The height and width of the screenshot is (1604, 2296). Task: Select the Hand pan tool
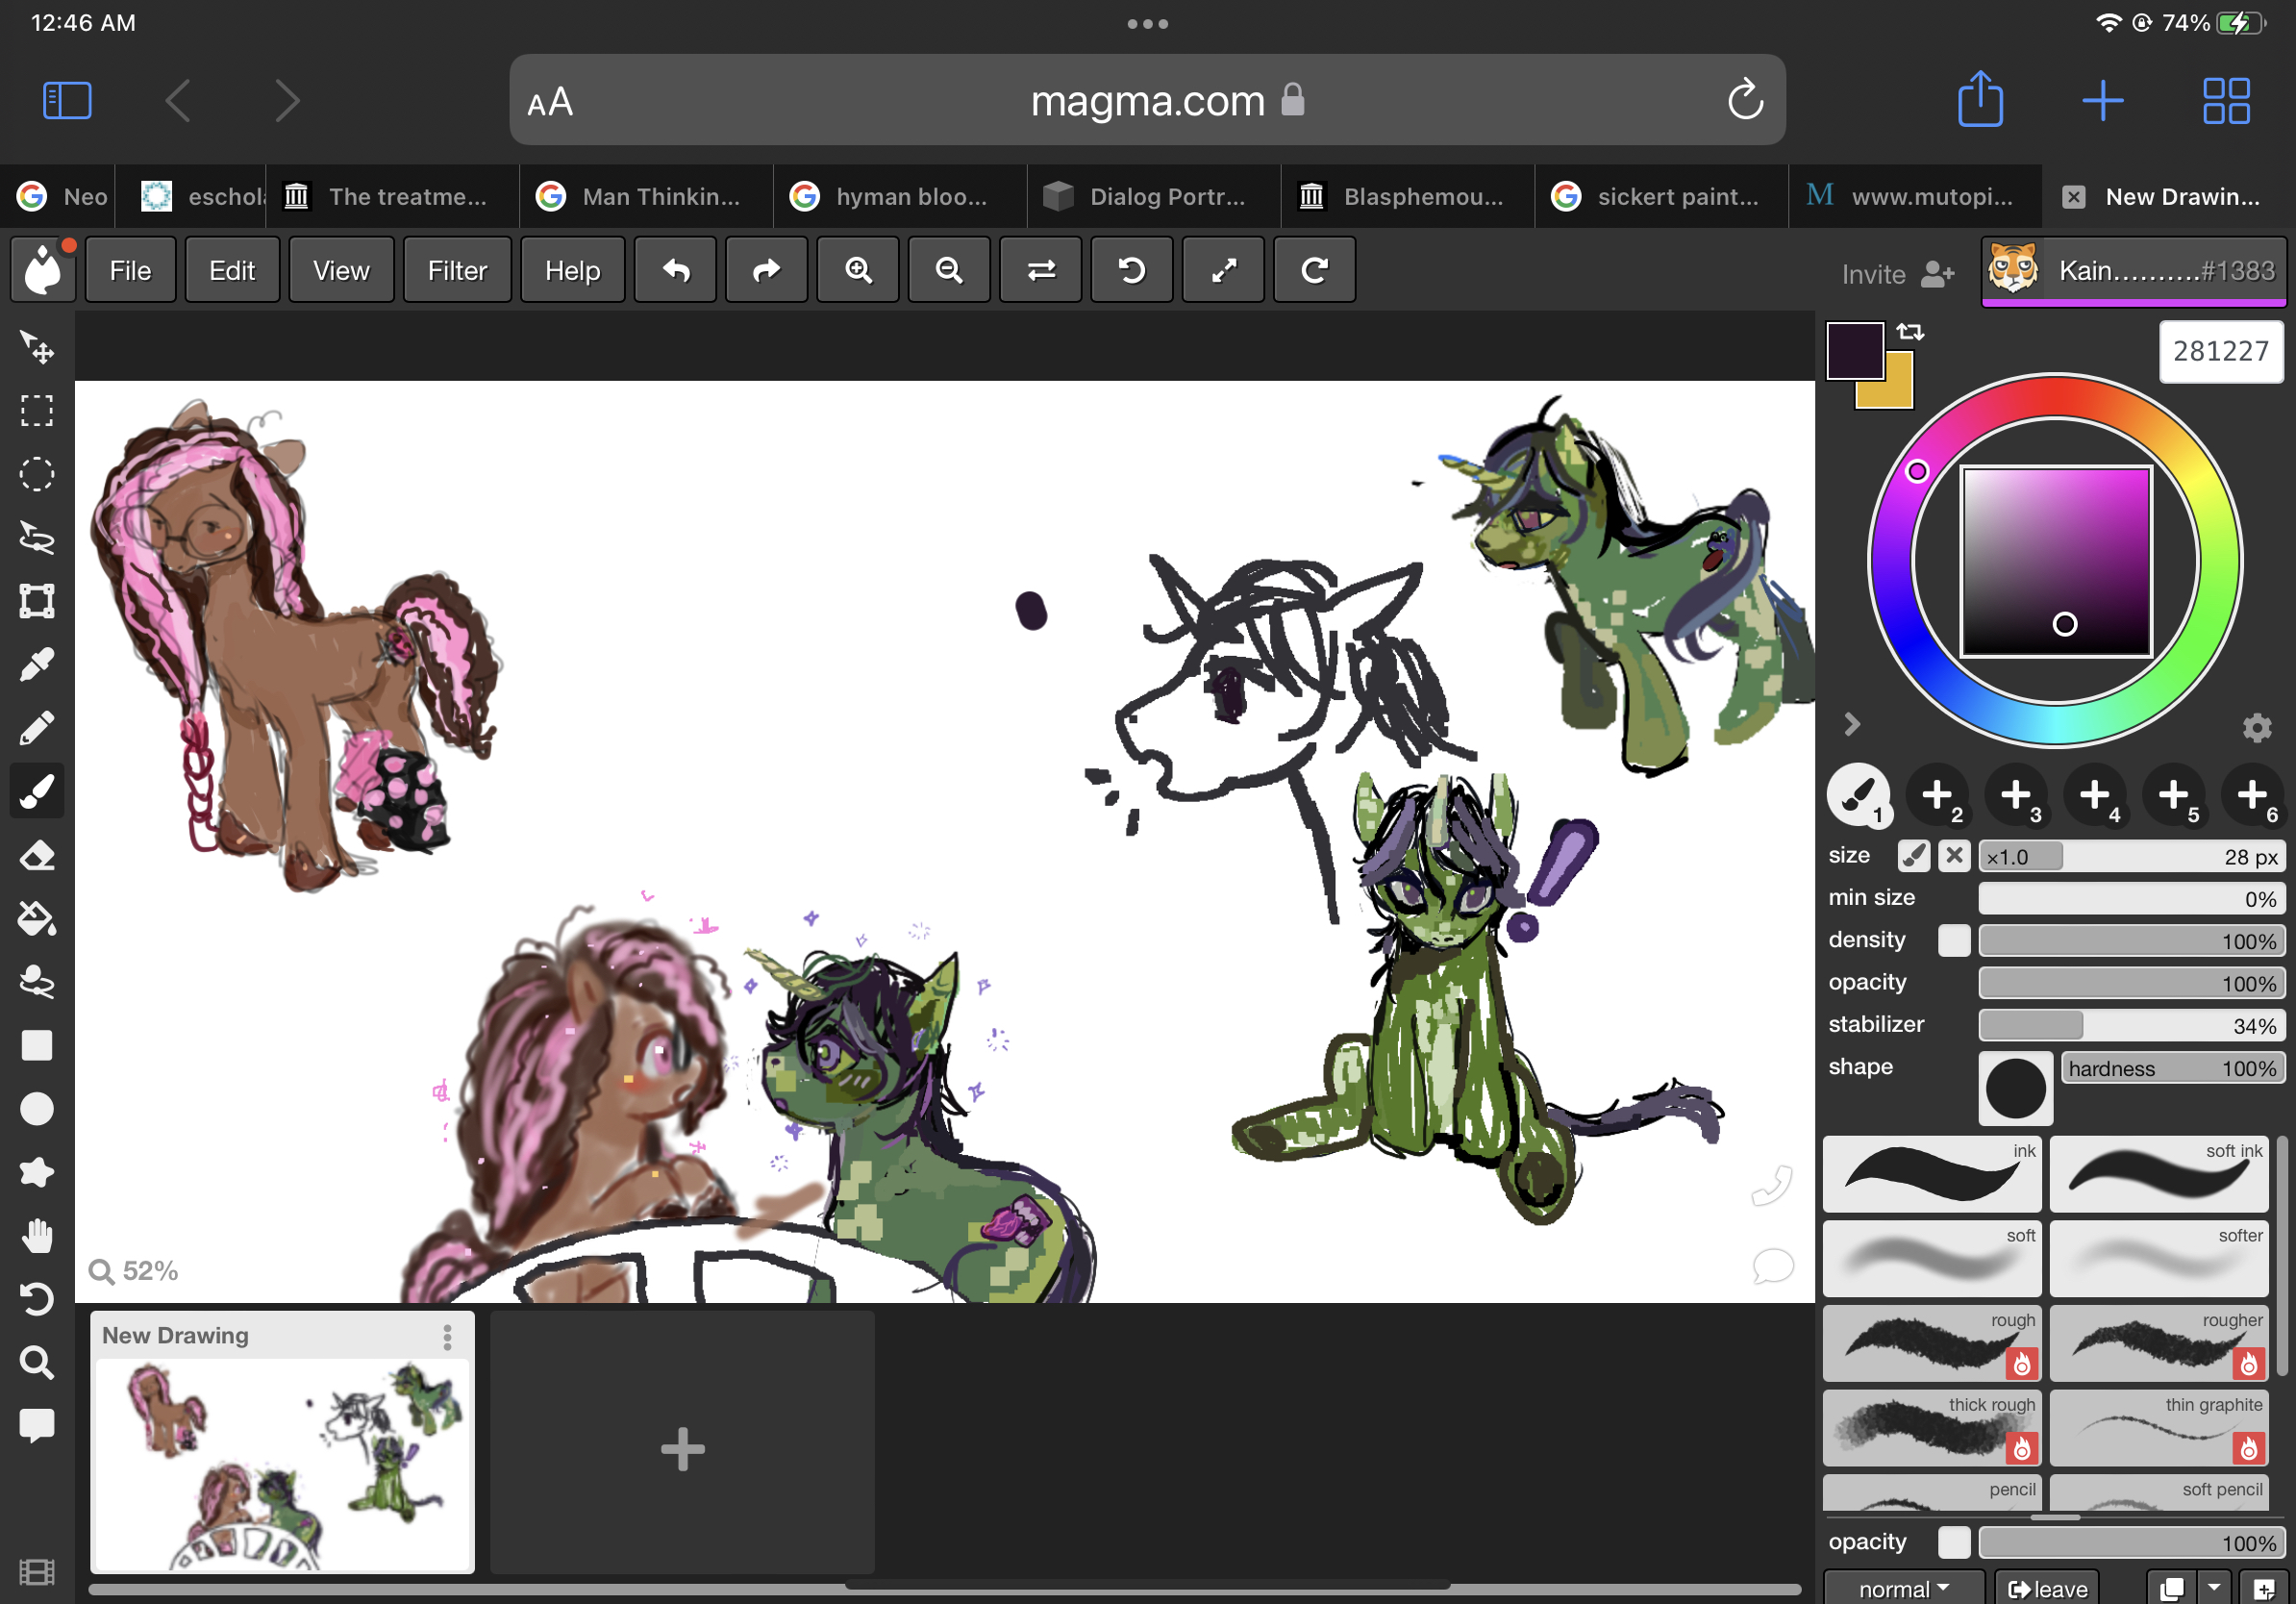point(37,1236)
